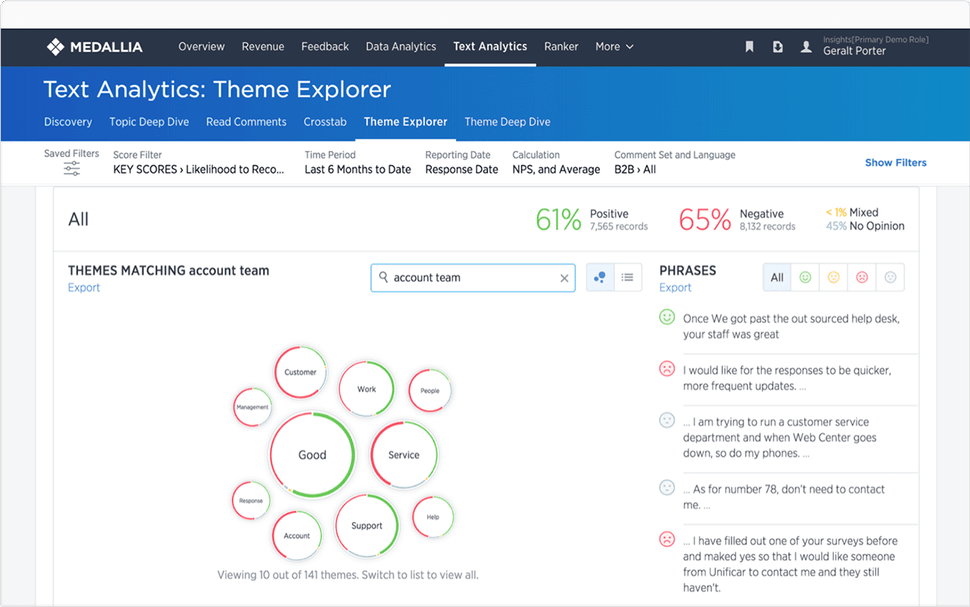Click the bookmark icon in top bar
Screen dimensions: 970x607
click(749, 47)
